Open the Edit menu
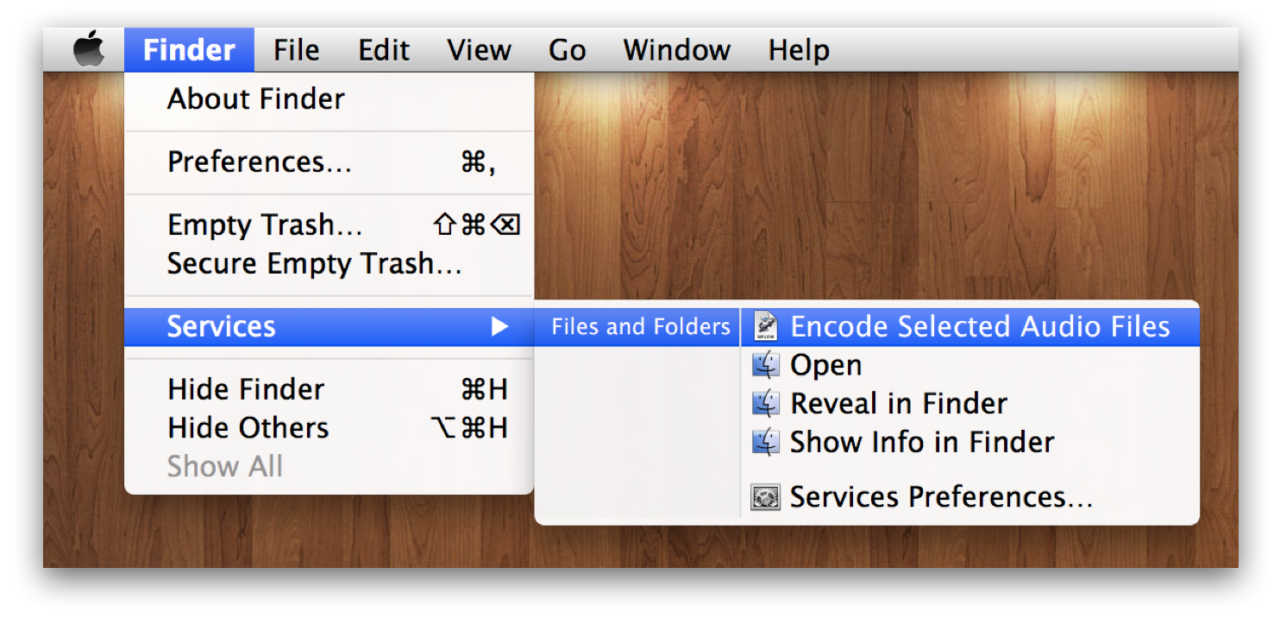The image size is (1280, 618). tap(384, 50)
